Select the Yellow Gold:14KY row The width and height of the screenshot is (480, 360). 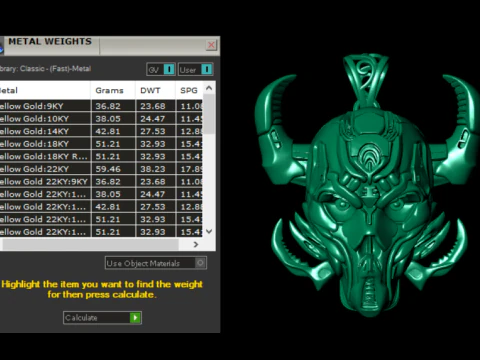tap(101, 131)
